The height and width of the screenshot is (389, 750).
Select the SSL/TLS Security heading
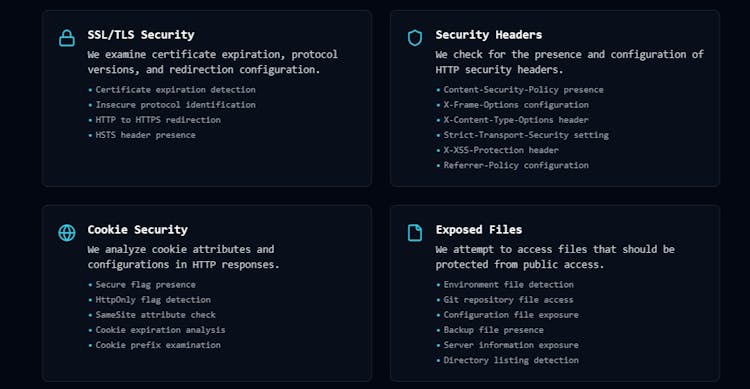click(141, 35)
